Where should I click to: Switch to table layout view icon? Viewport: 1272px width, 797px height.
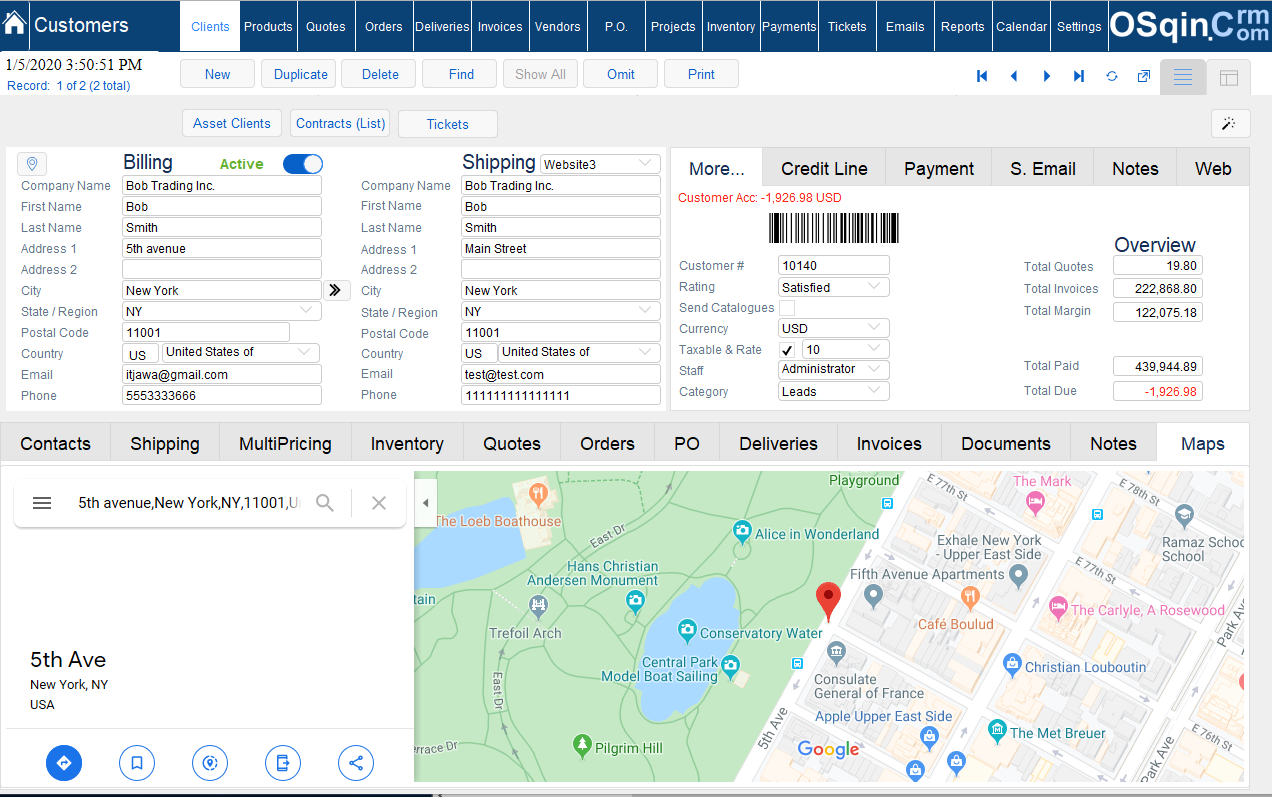click(1229, 77)
